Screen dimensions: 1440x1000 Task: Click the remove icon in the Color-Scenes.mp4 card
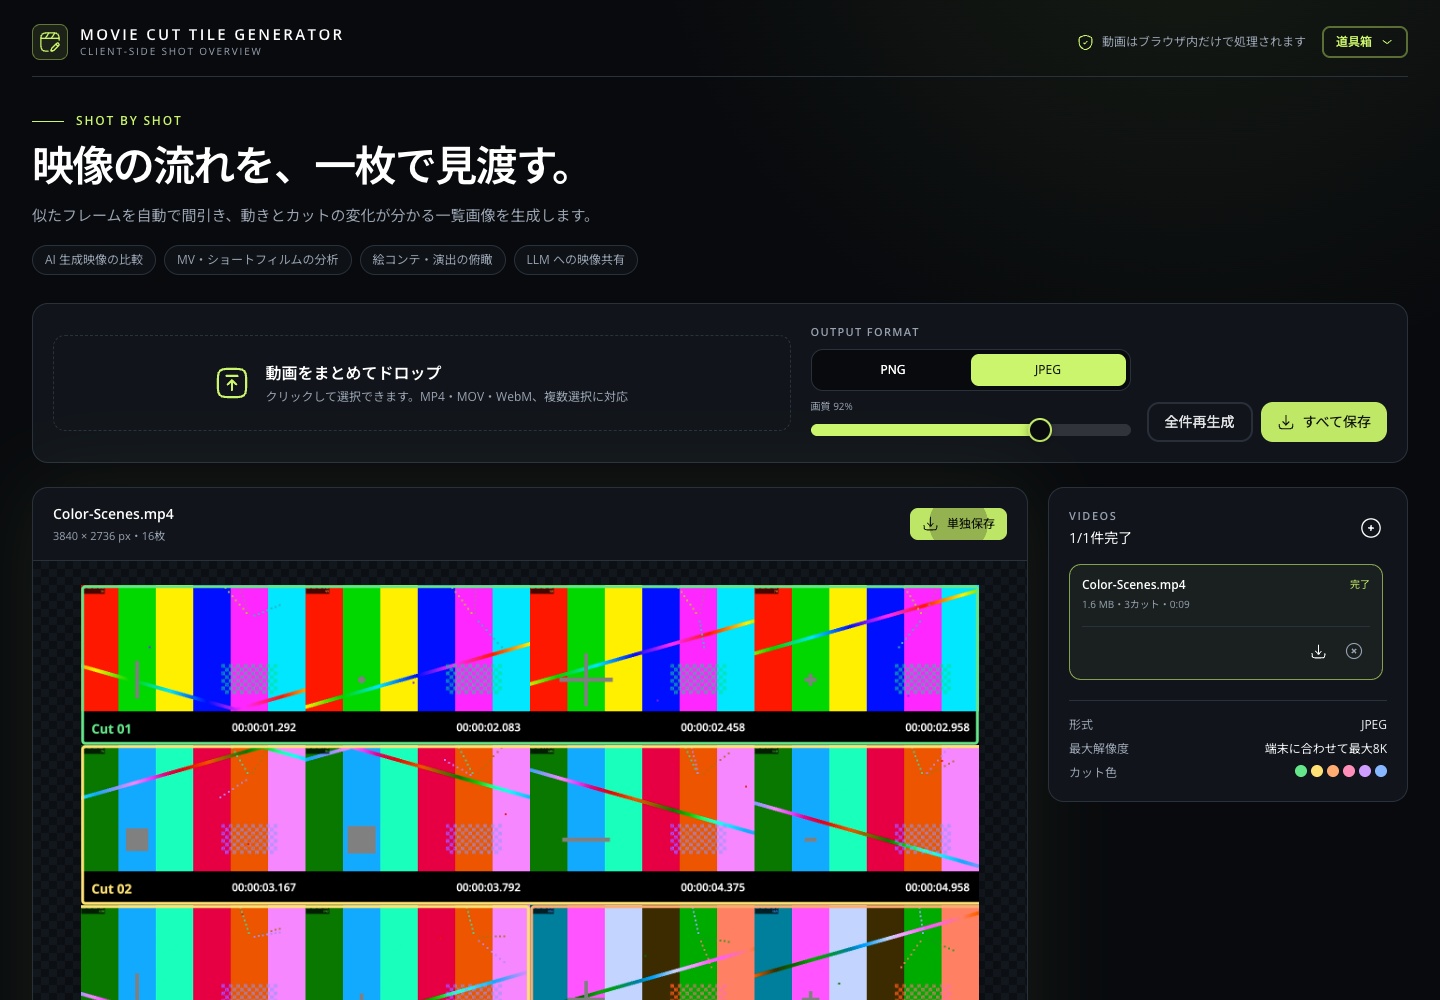[x=1354, y=651]
